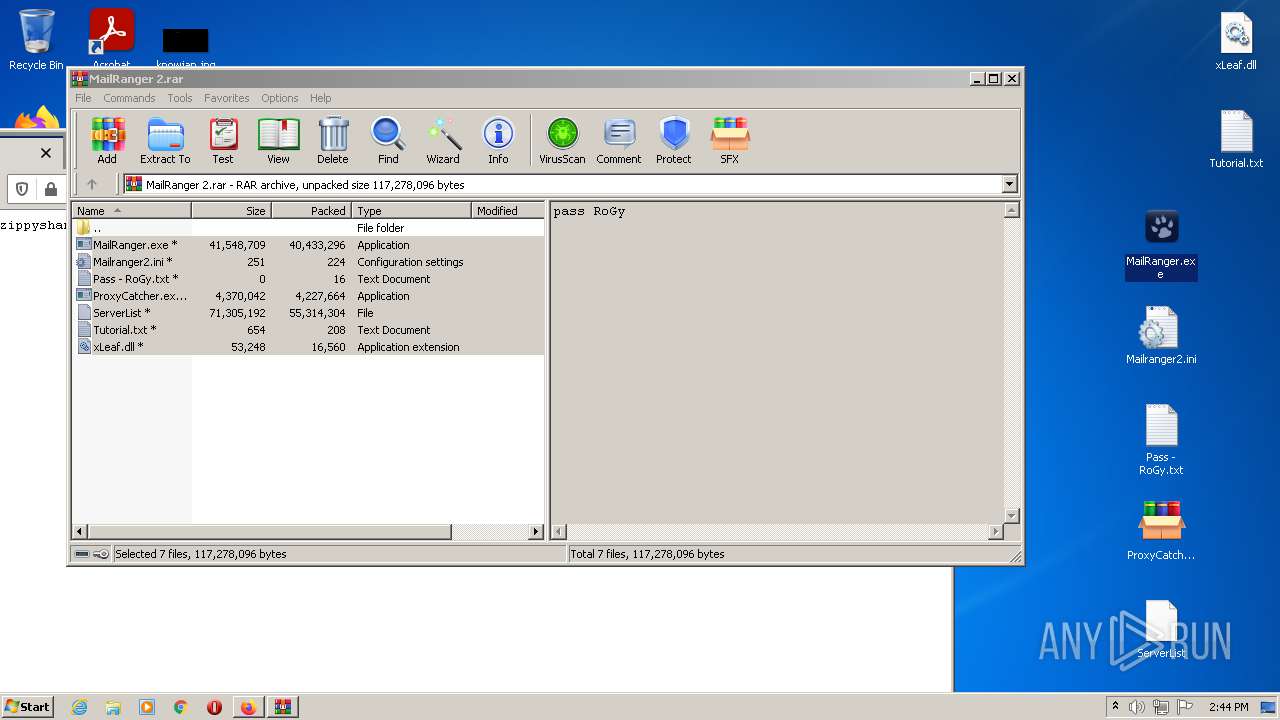Click the volume icon in system tray
1280x720 pixels.
[1137, 707]
